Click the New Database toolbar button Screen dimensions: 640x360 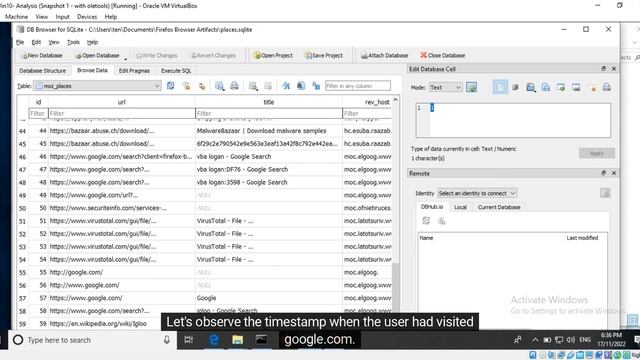42,56
